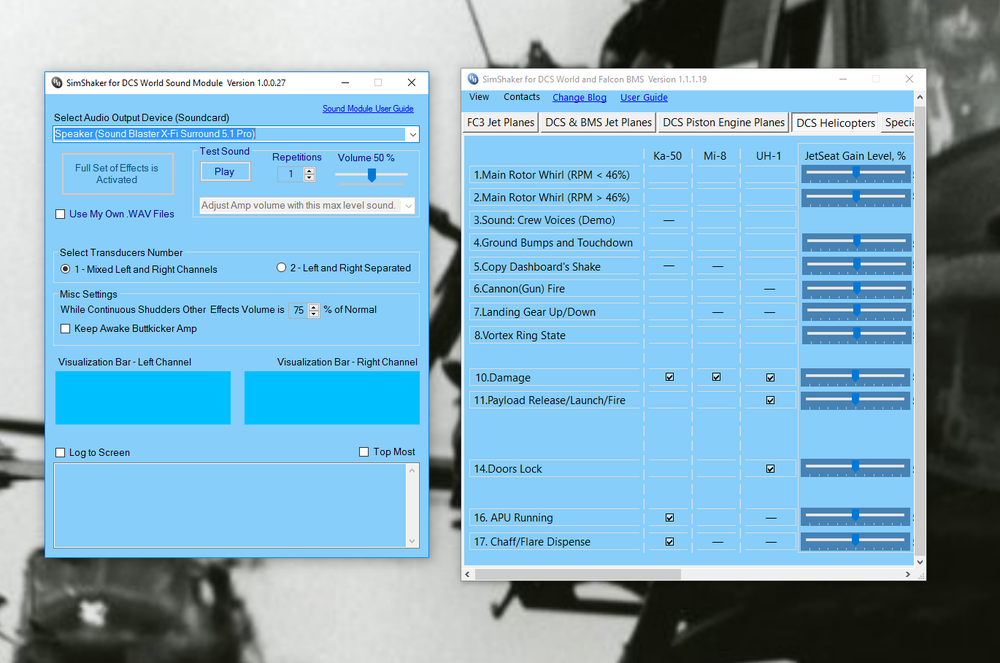The image size is (1000, 663).
Task: Open the Audio Output Device dropdown
Action: [413, 135]
